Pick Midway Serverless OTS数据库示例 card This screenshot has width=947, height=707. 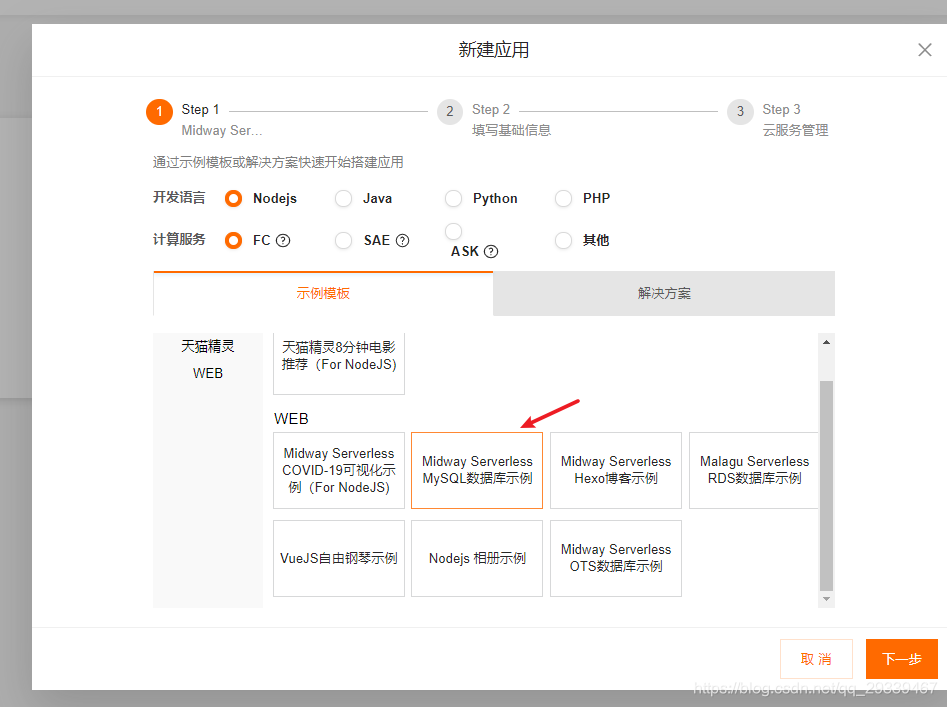[616, 558]
